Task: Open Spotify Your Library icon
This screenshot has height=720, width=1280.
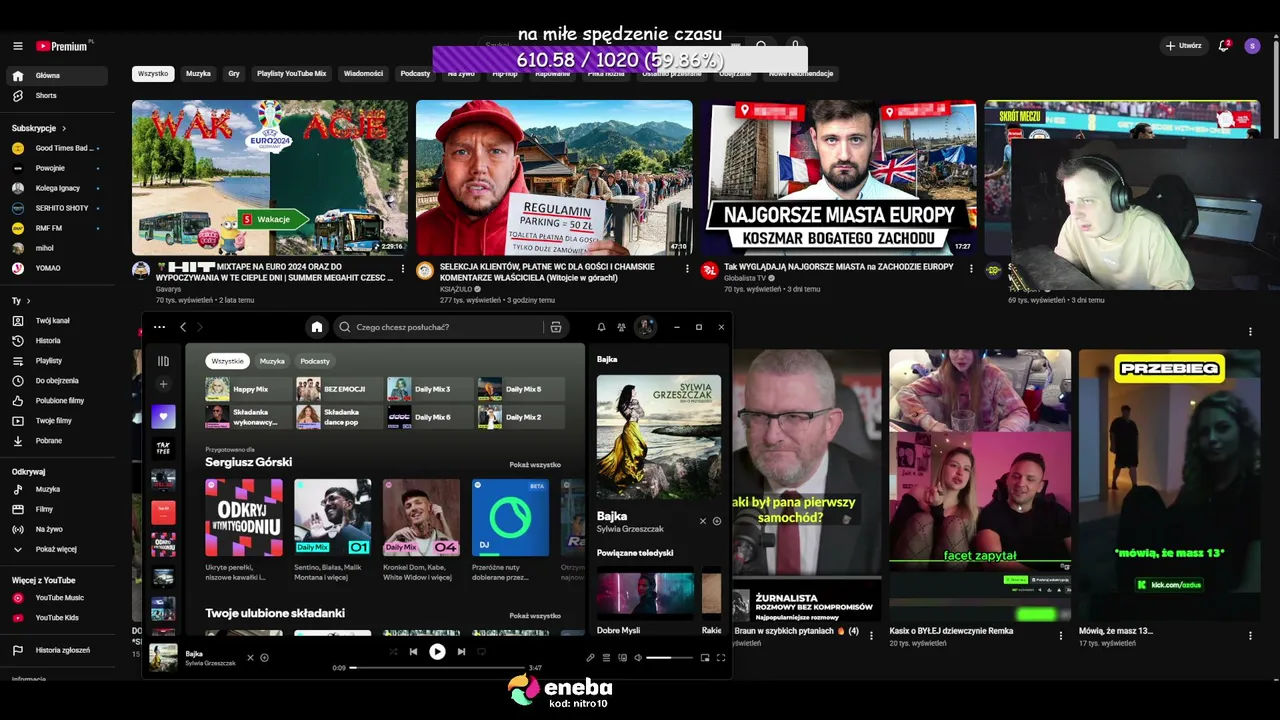Action: click(163, 361)
